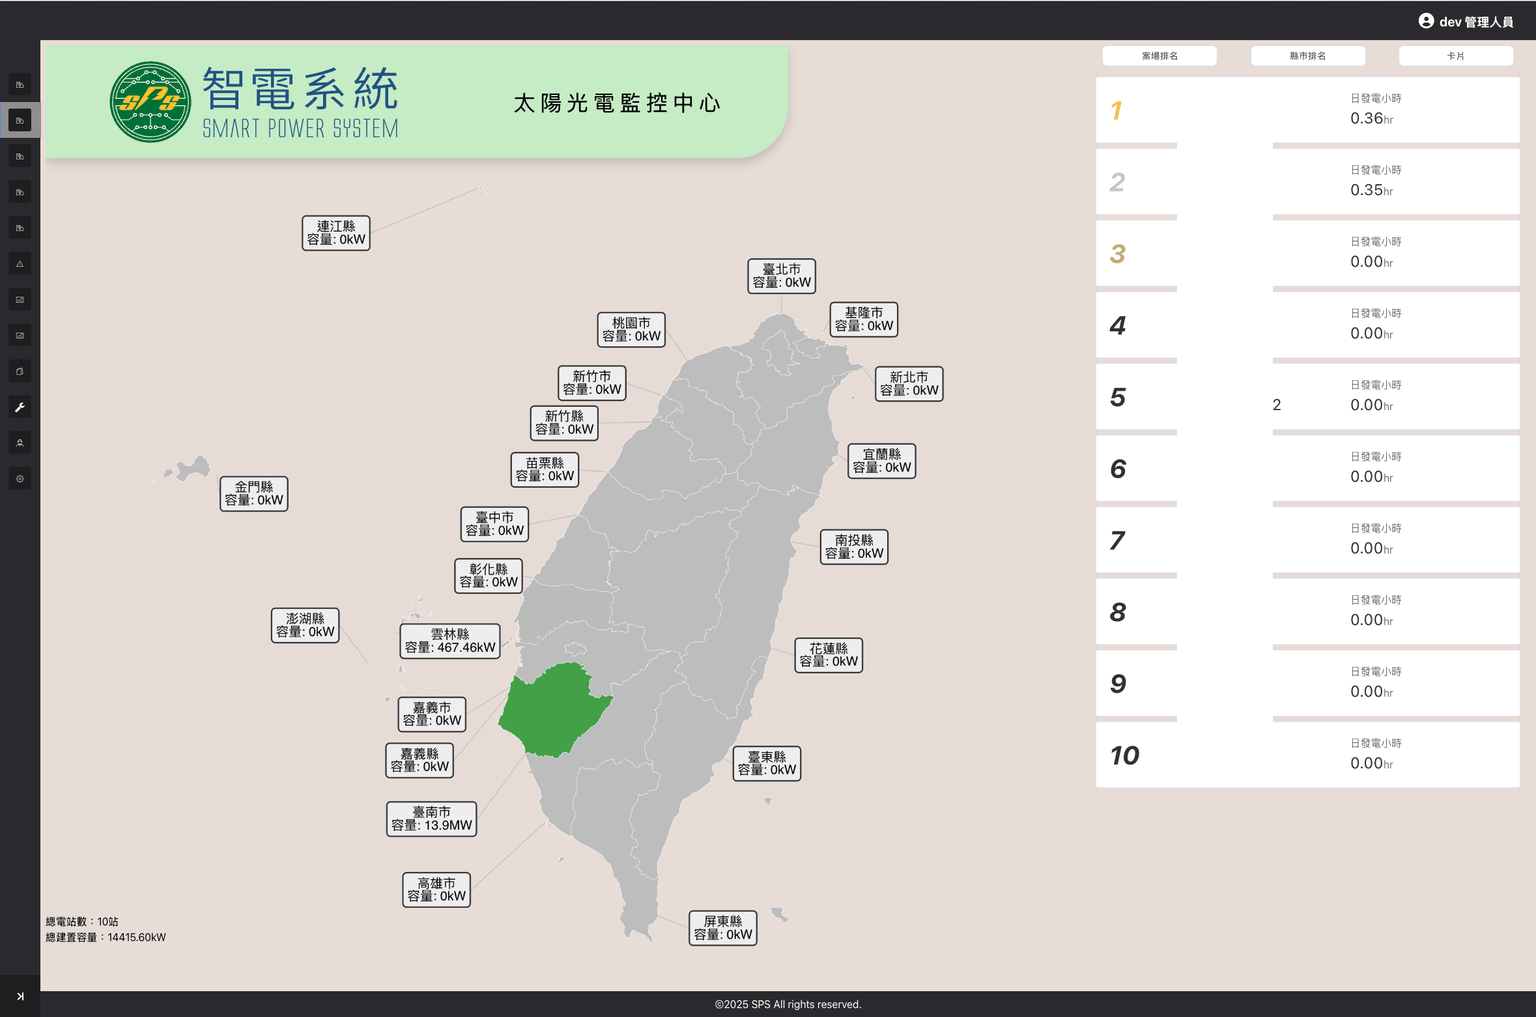Click the 臺中市 capacity label
This screenshot has width=1536, height=1017.
click(495, 524)
